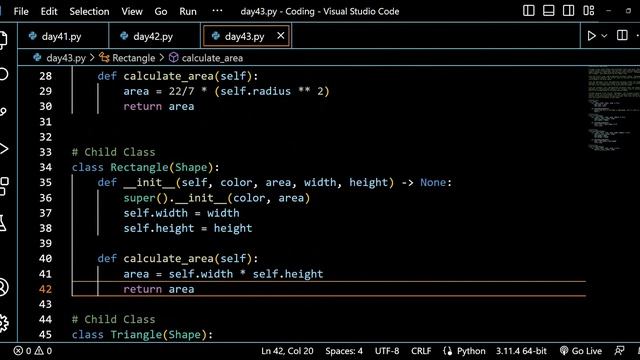Show more menus via ellipsis

(218, 11)
